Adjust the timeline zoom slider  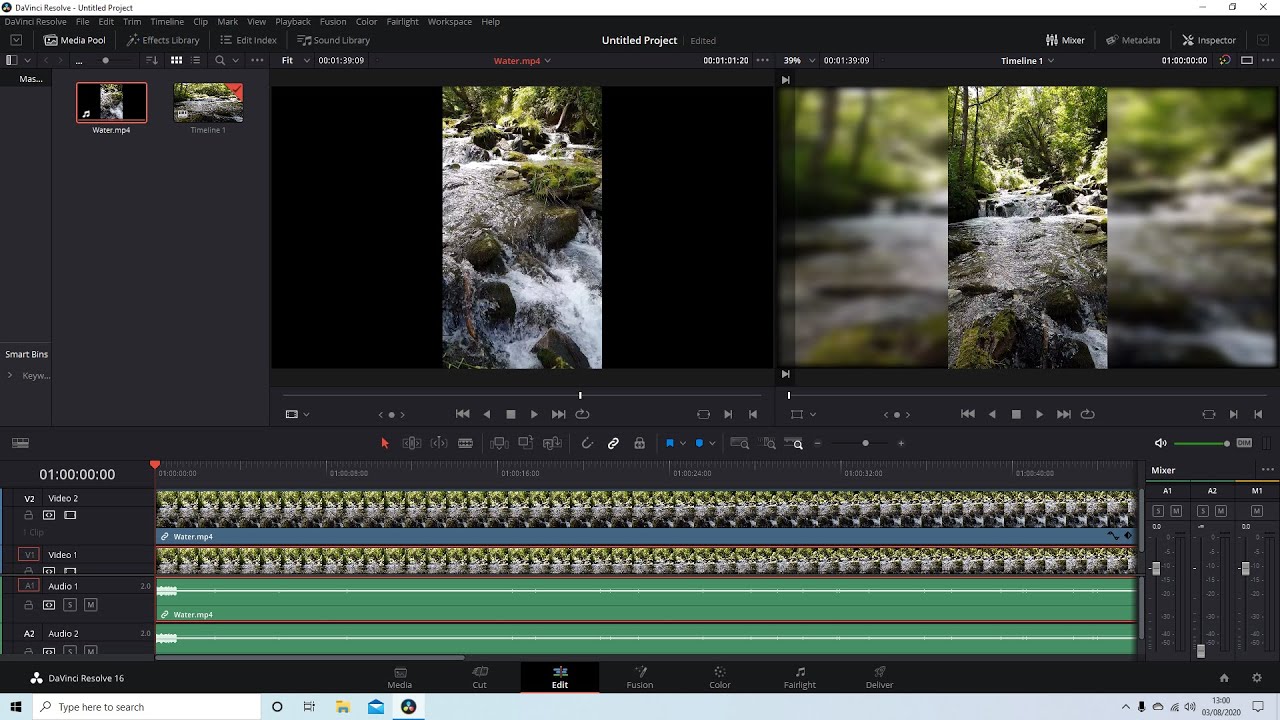point(865,443)
